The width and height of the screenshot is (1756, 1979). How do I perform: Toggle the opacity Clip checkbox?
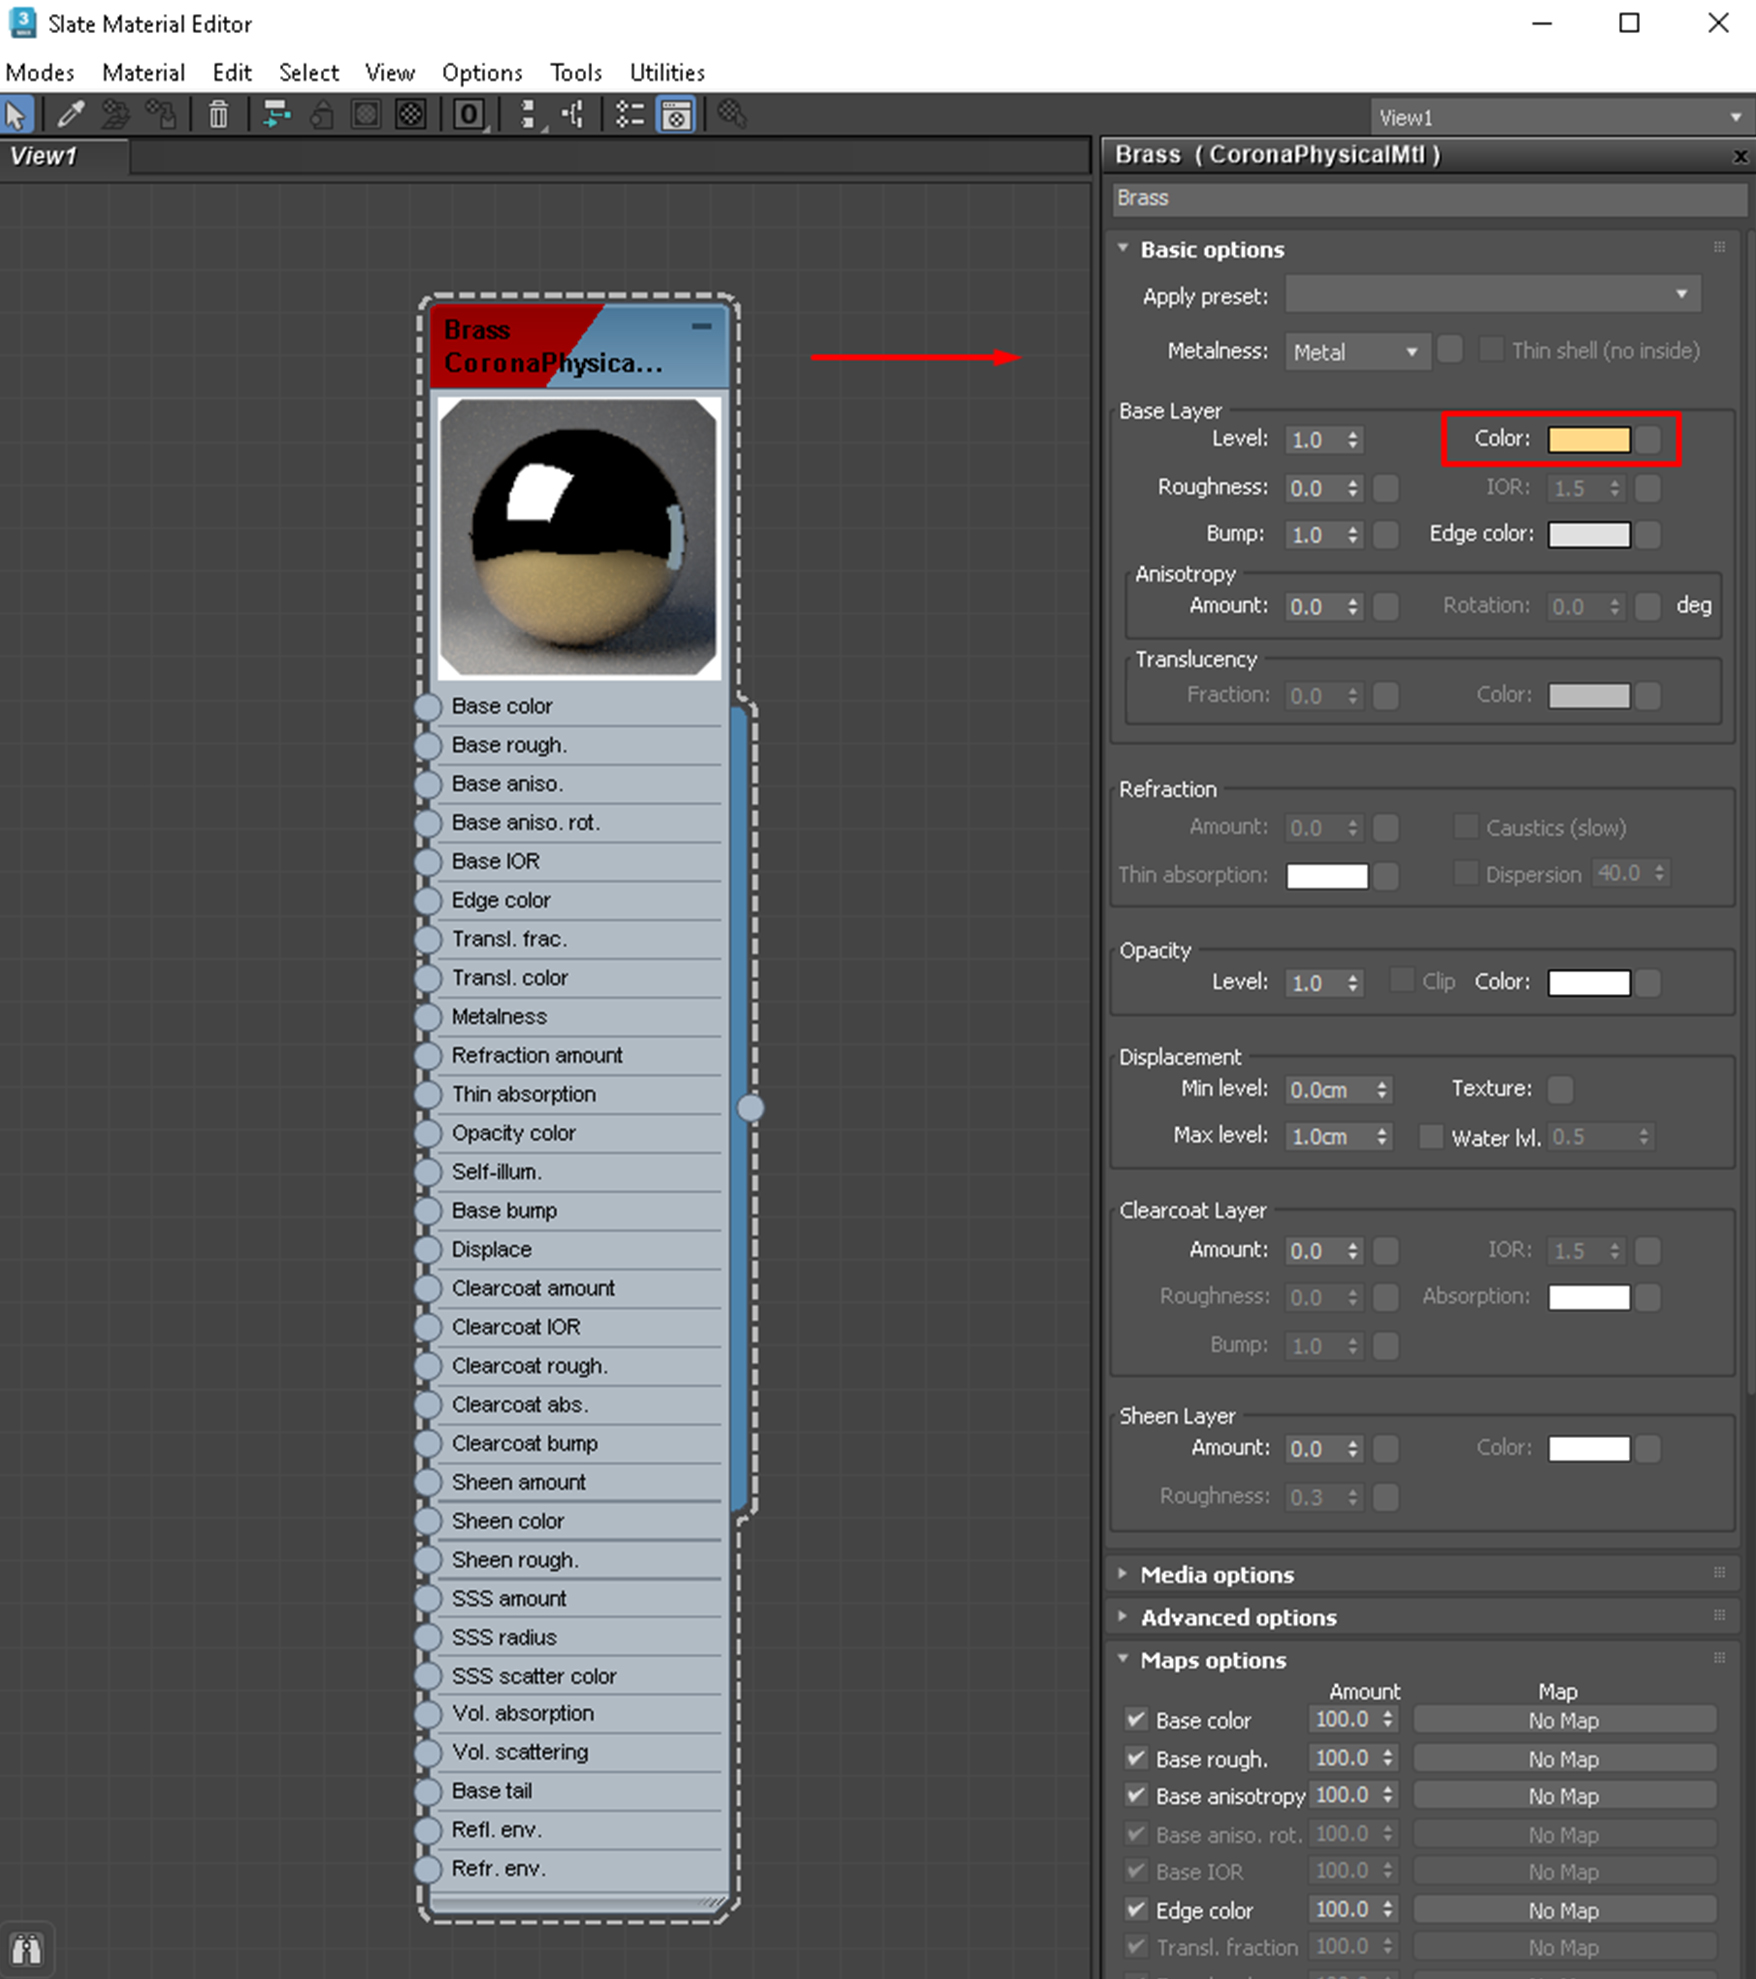click(1402, 980)
